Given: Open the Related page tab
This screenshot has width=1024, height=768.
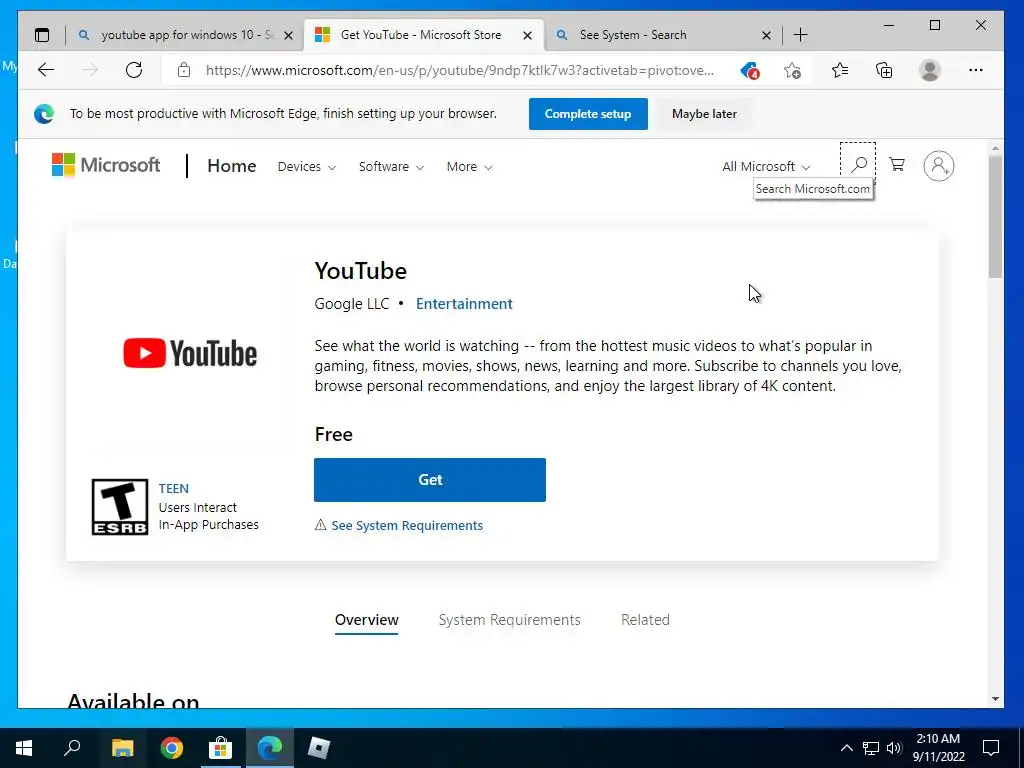Looking at the screenshot, I should (645, 620).
